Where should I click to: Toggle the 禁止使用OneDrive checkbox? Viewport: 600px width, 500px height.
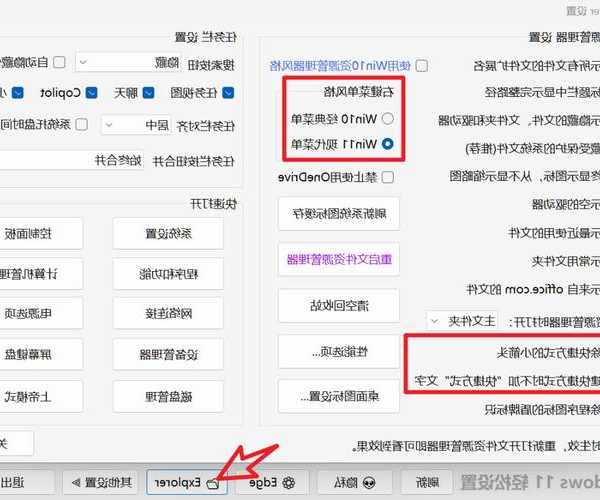[x=388, y=177]
